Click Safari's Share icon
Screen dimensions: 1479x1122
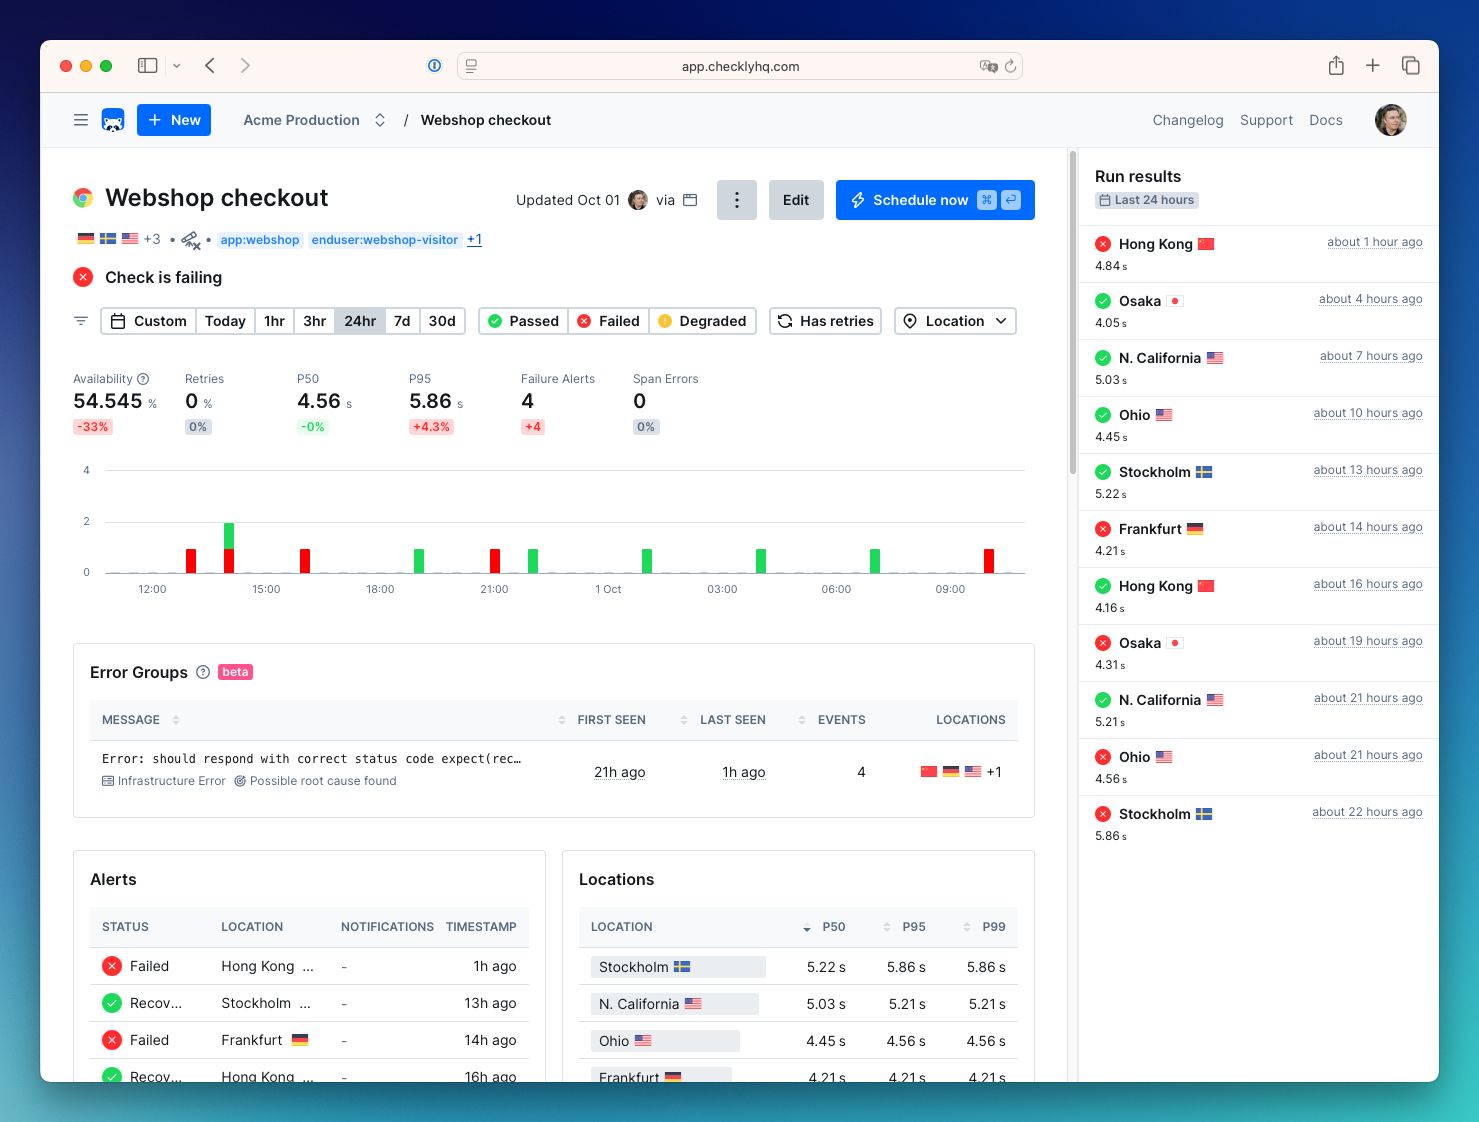(1336, 66)
